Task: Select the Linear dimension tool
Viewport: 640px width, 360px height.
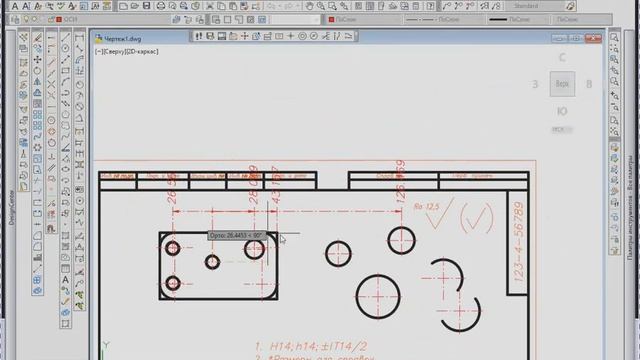Action: [x=80, y=38]
